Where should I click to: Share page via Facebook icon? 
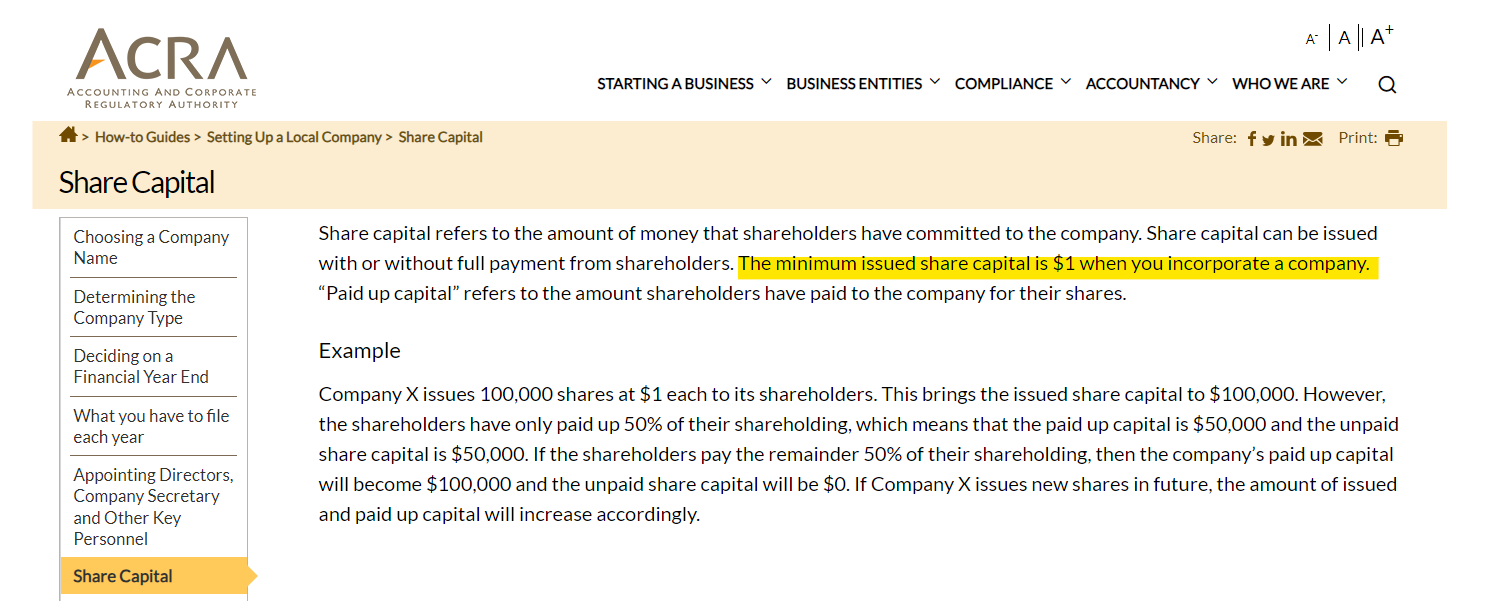1252,139
